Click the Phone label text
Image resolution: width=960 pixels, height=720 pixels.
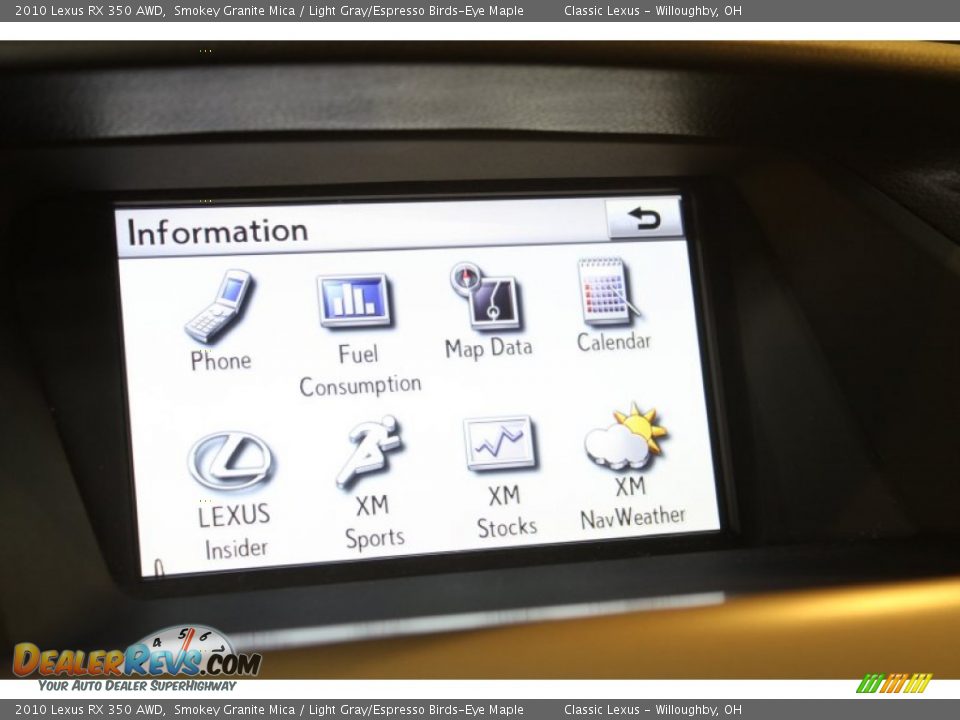click(220, 361)
